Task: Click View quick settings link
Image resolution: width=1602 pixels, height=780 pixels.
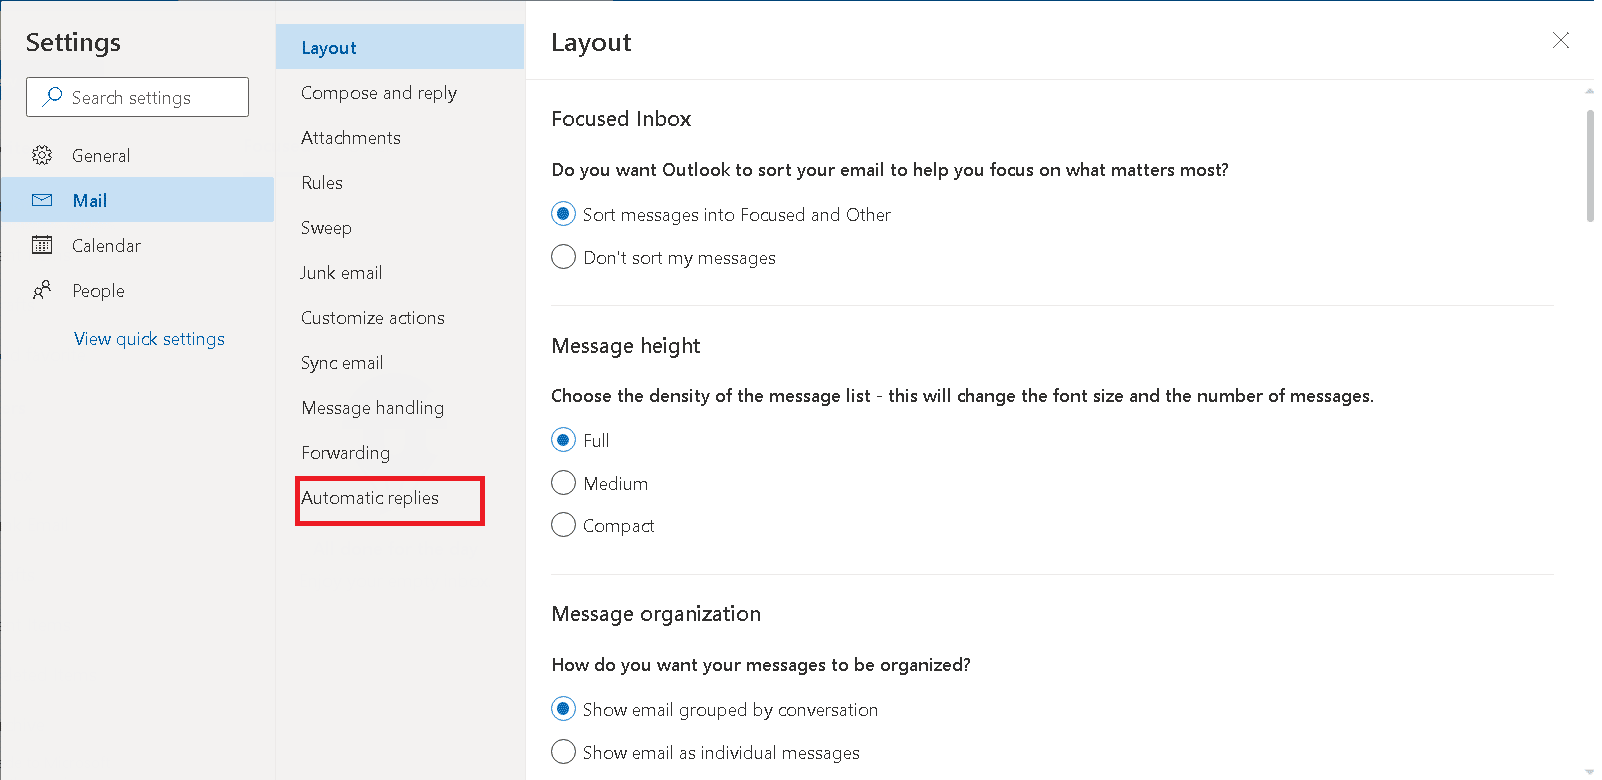Action: click(149, 339)
